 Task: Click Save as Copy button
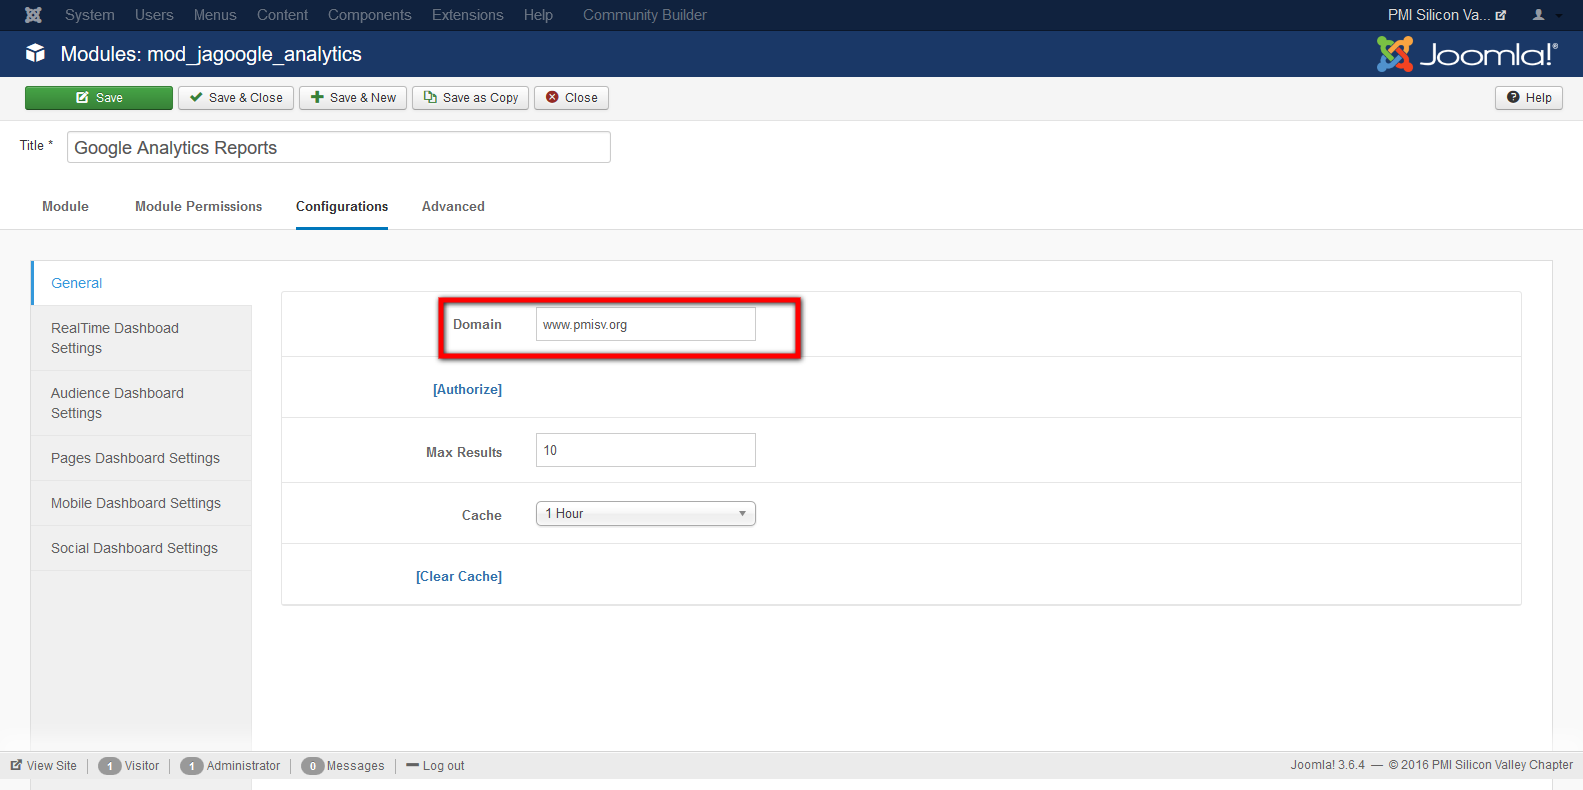coord(471,98)
